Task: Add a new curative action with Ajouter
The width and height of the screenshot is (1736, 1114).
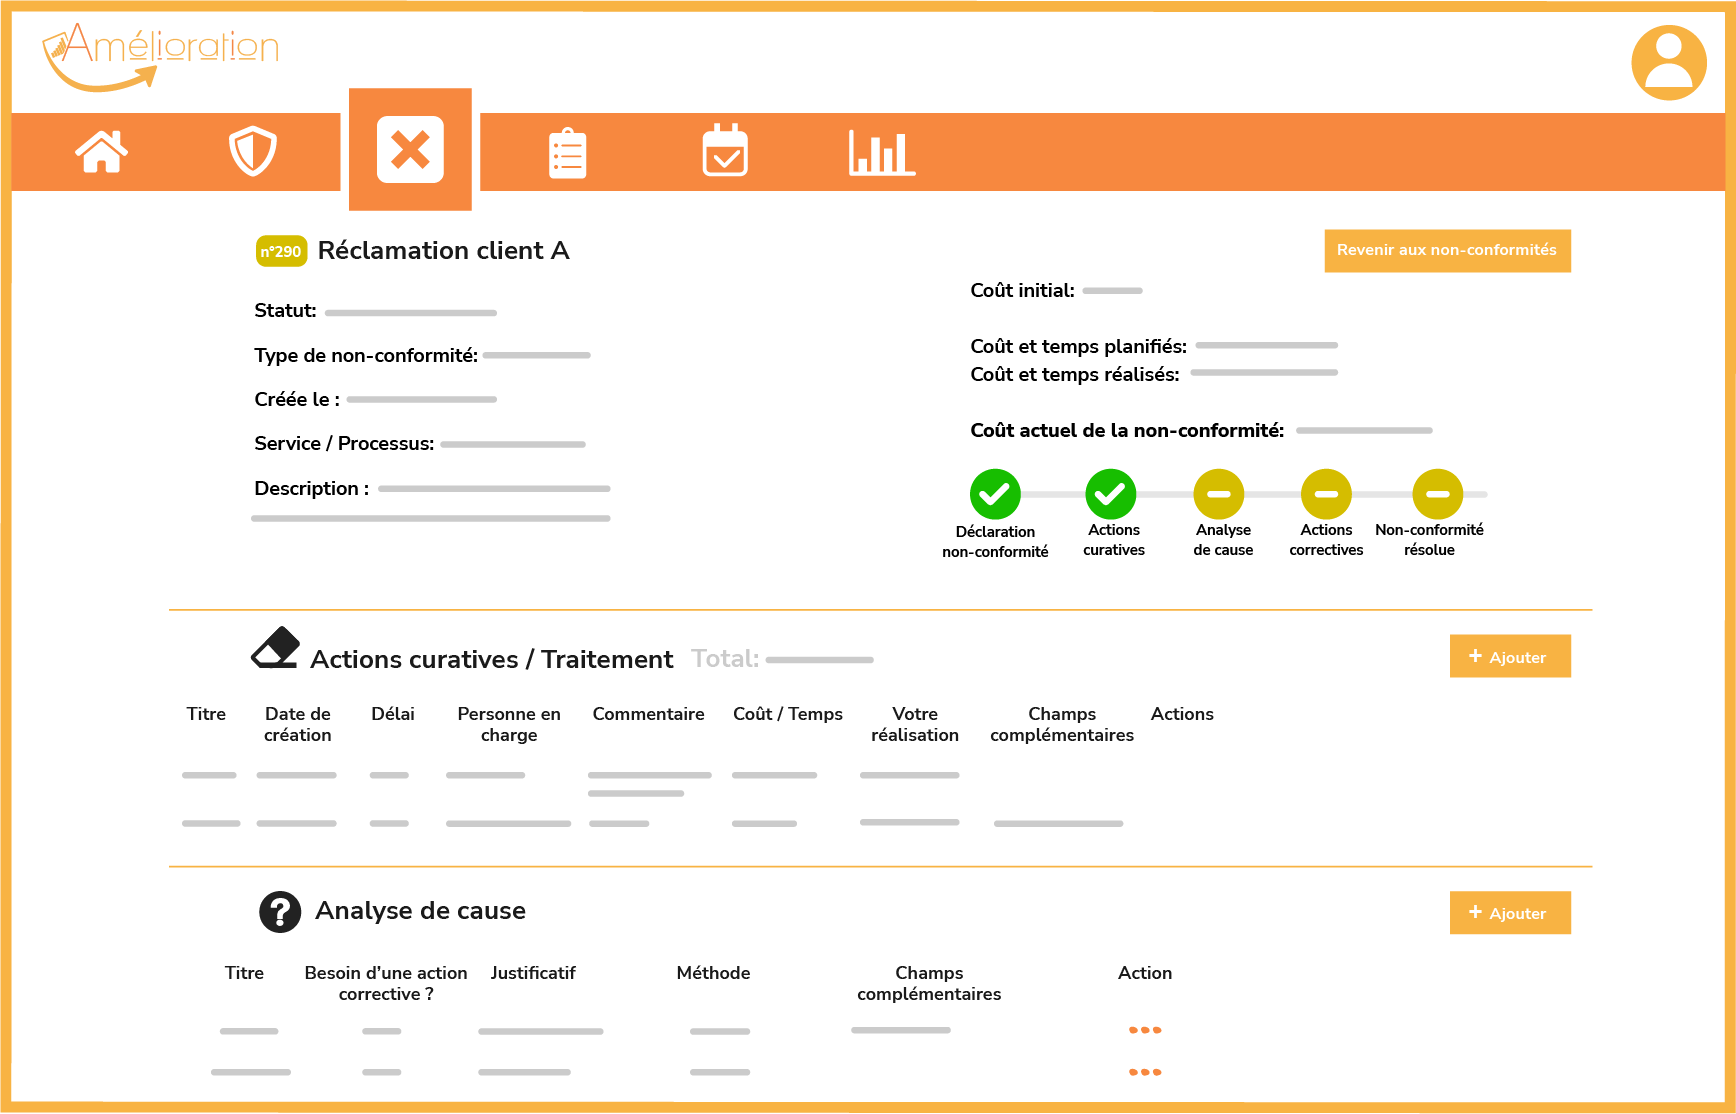Action: (x=1509, y=657)
